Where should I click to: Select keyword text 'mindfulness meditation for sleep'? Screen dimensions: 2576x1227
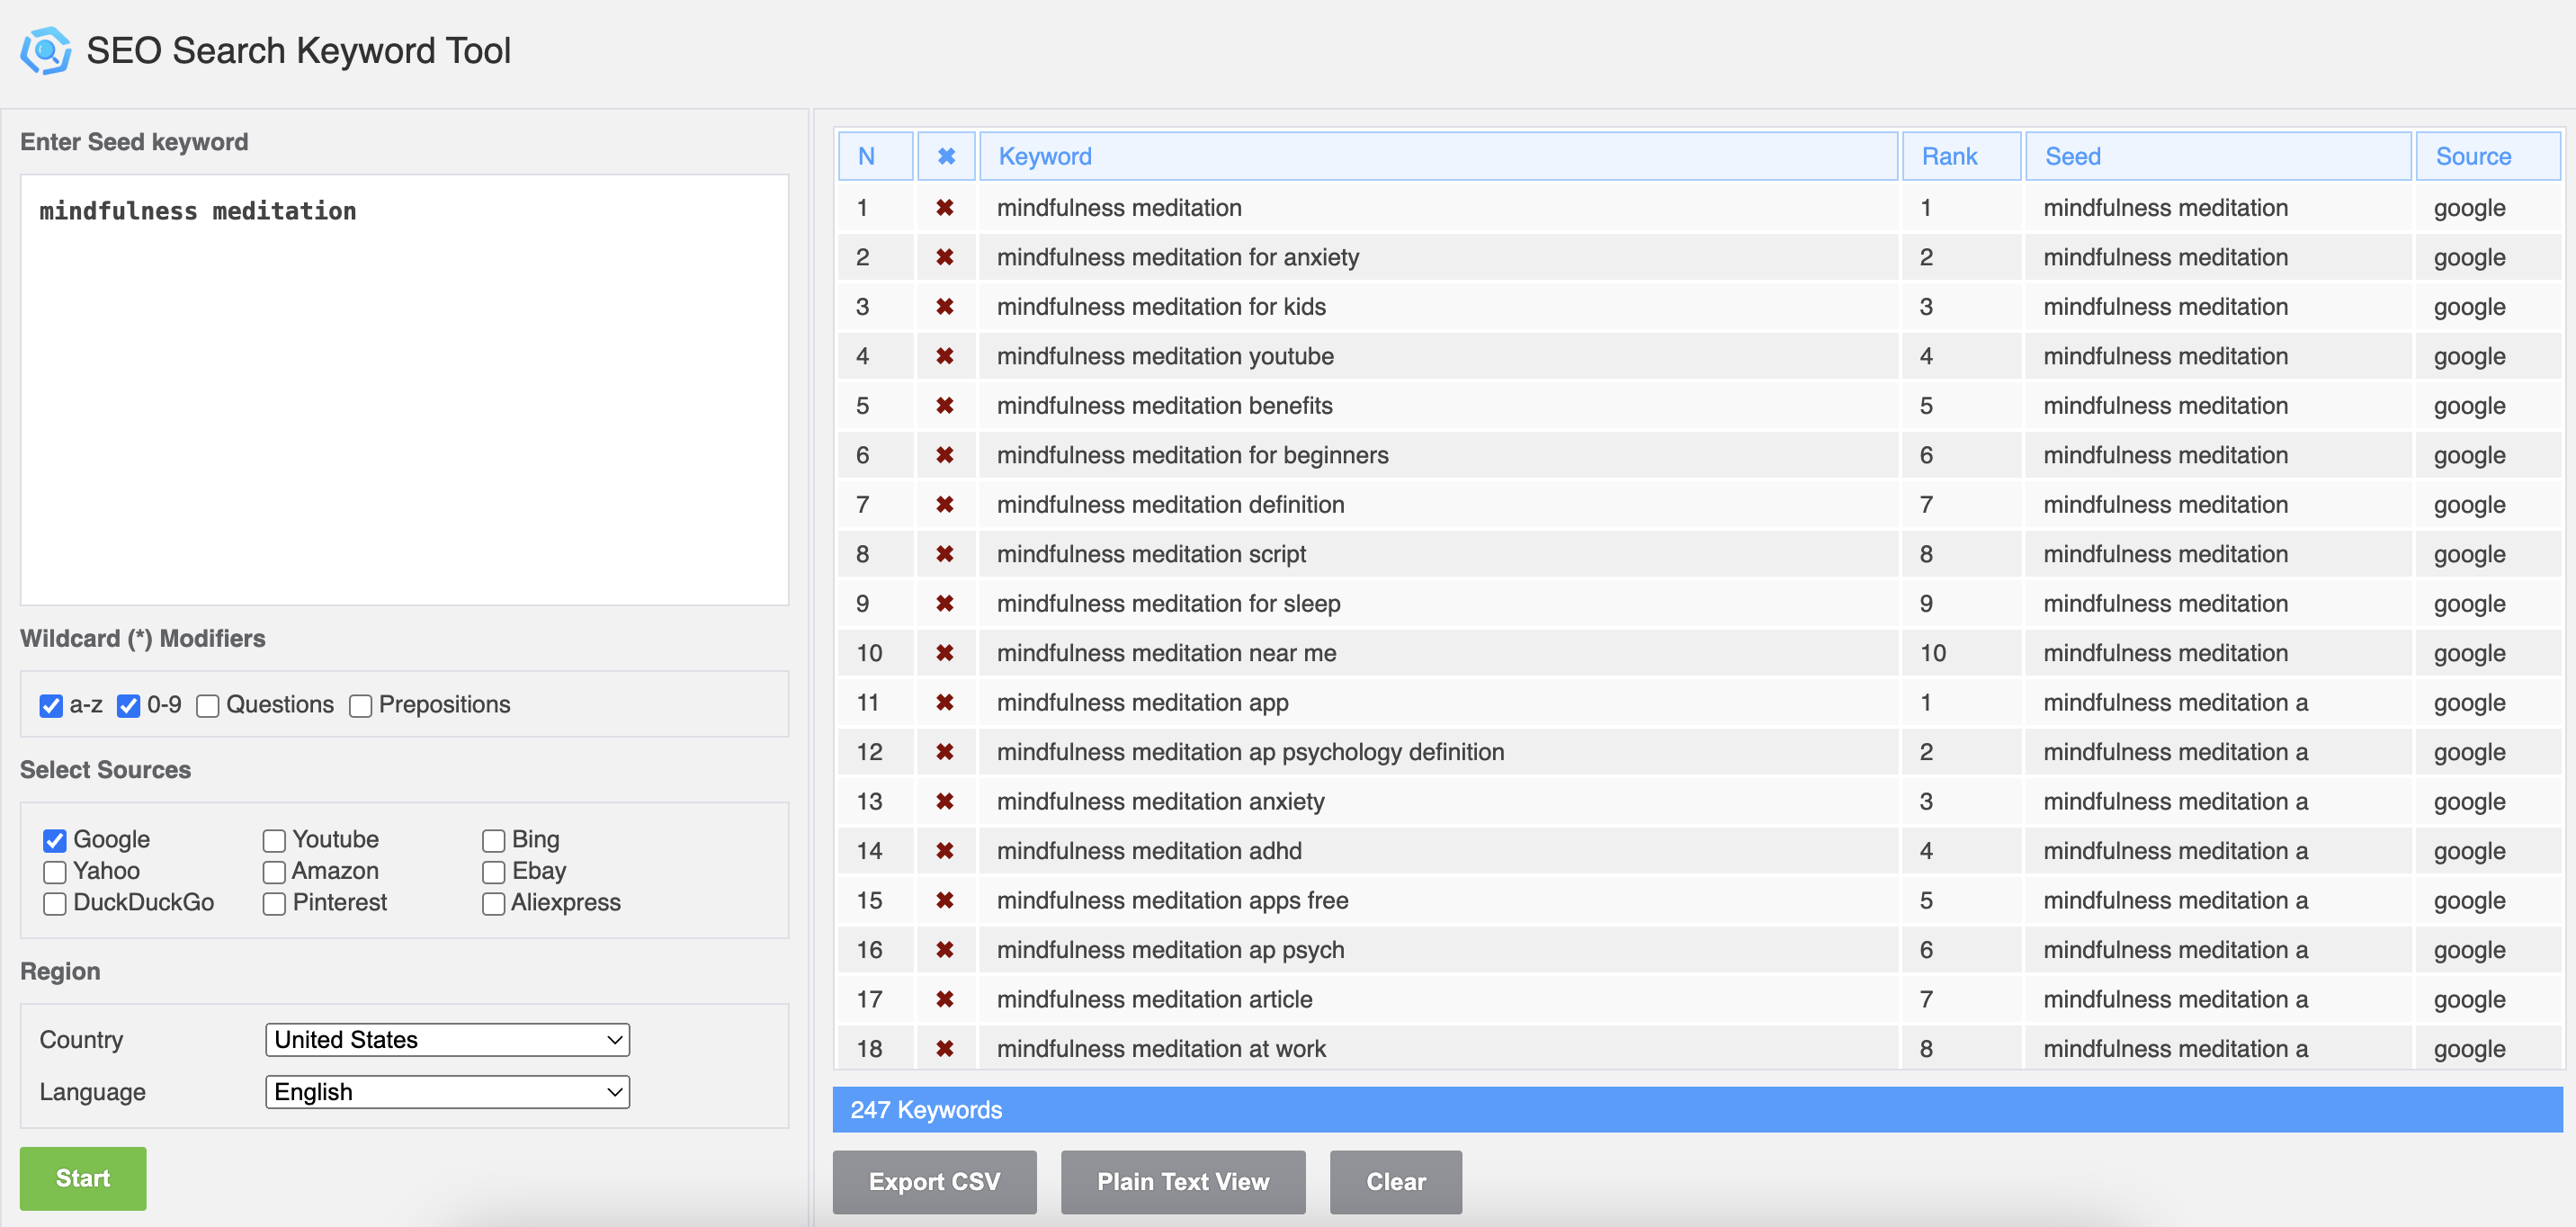click(x=1168, y=604)
